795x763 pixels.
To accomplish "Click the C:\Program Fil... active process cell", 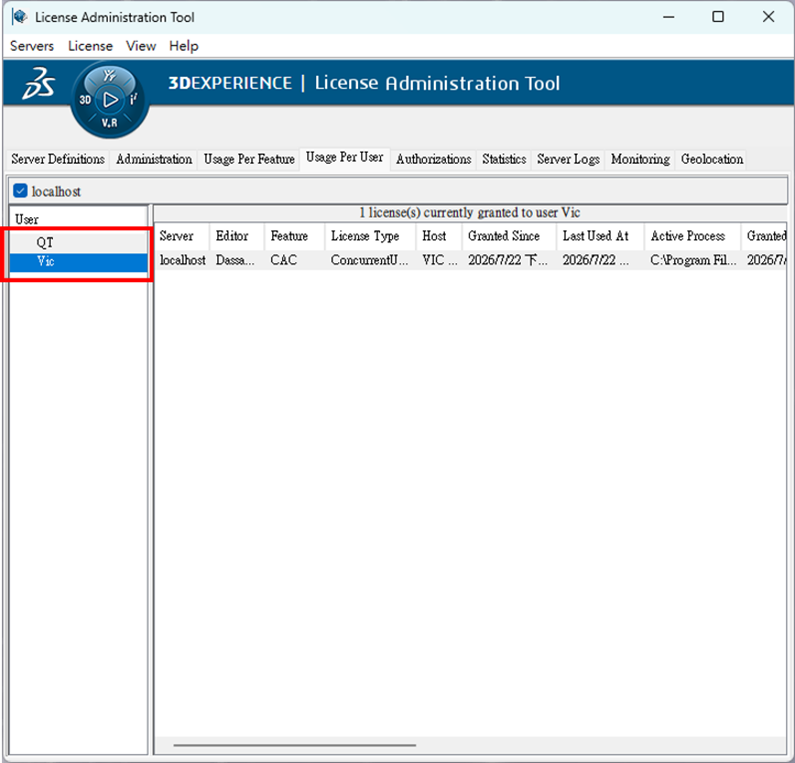I will pos(693,260).
